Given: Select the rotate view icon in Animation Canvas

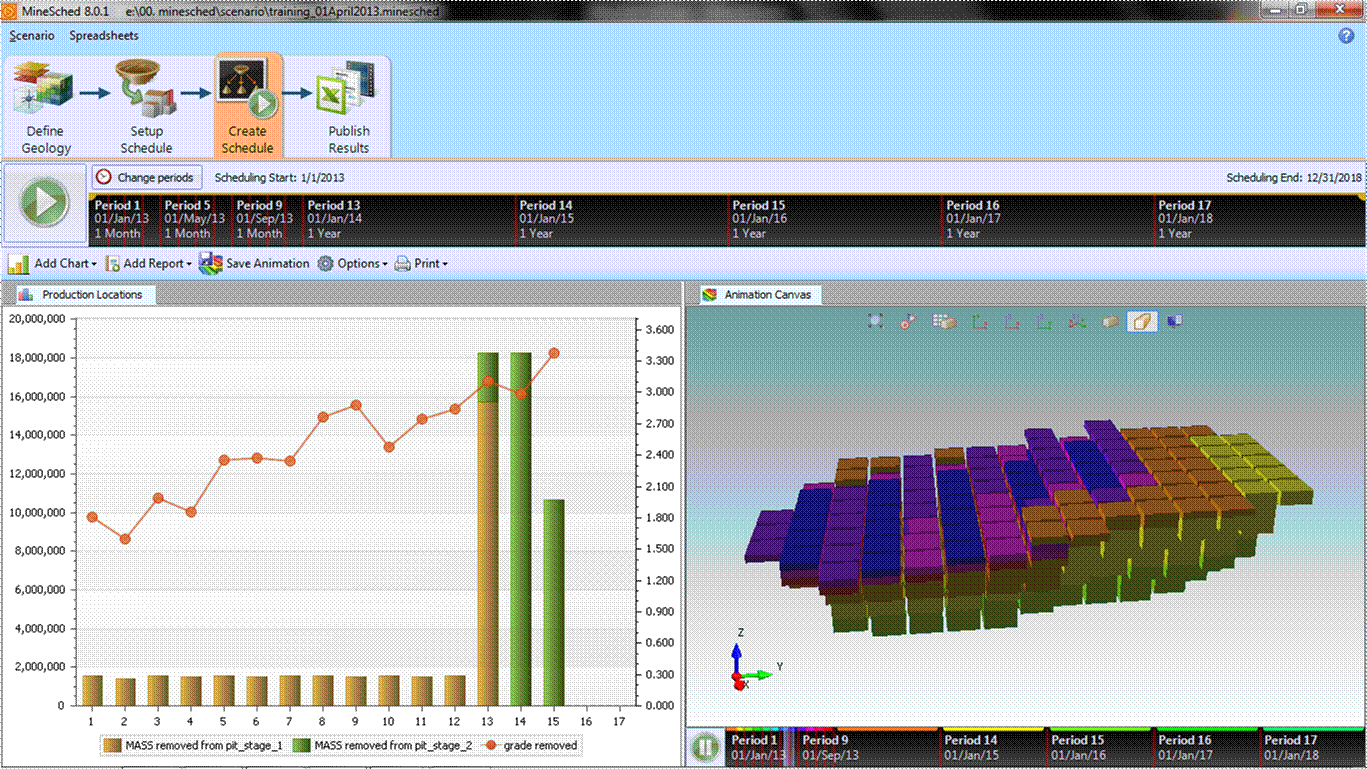Looking at the screenshot, I should tap(907, 320).
